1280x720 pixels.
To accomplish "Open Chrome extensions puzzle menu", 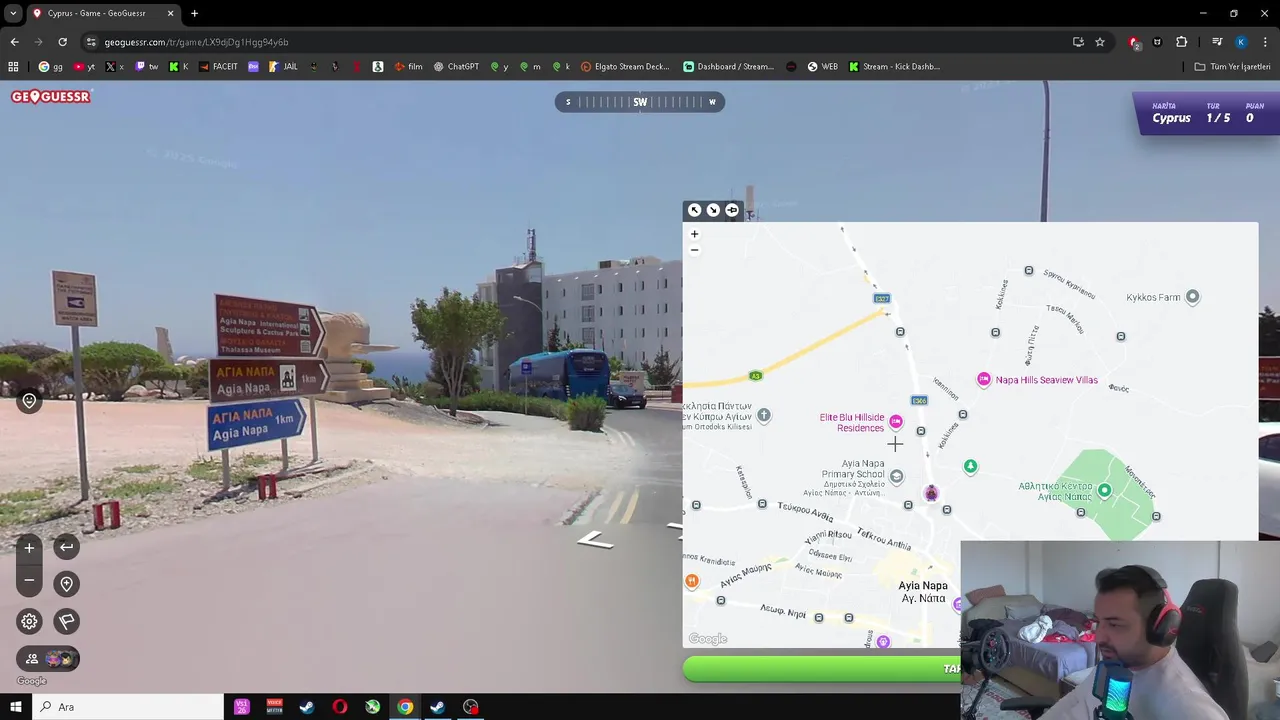I will click(1181, 42).
